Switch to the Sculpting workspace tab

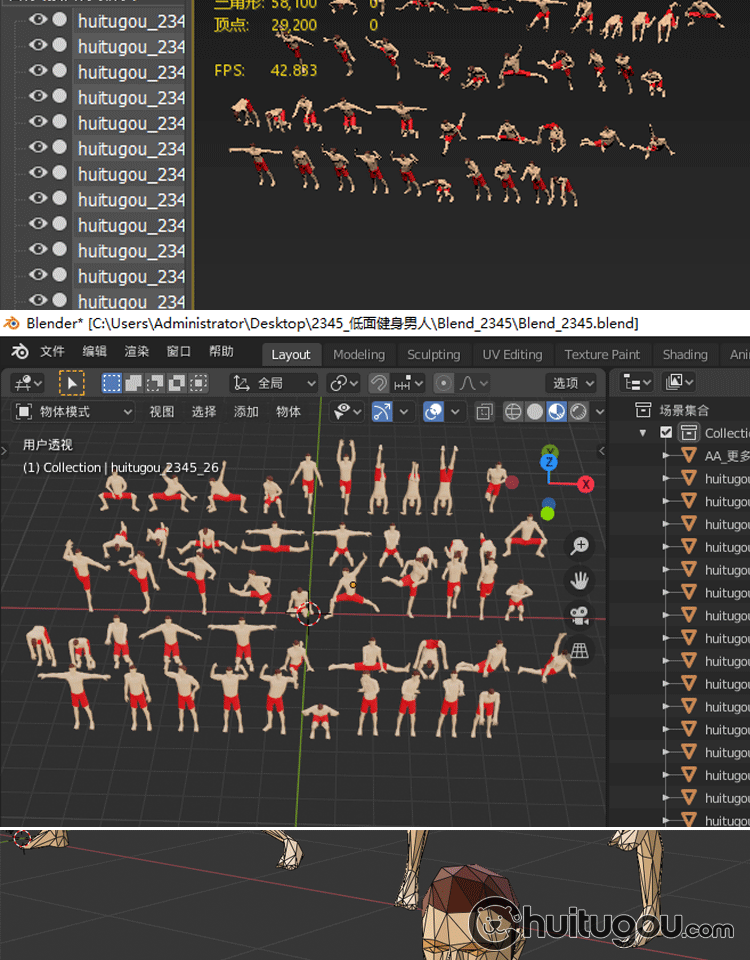point(433,354)
